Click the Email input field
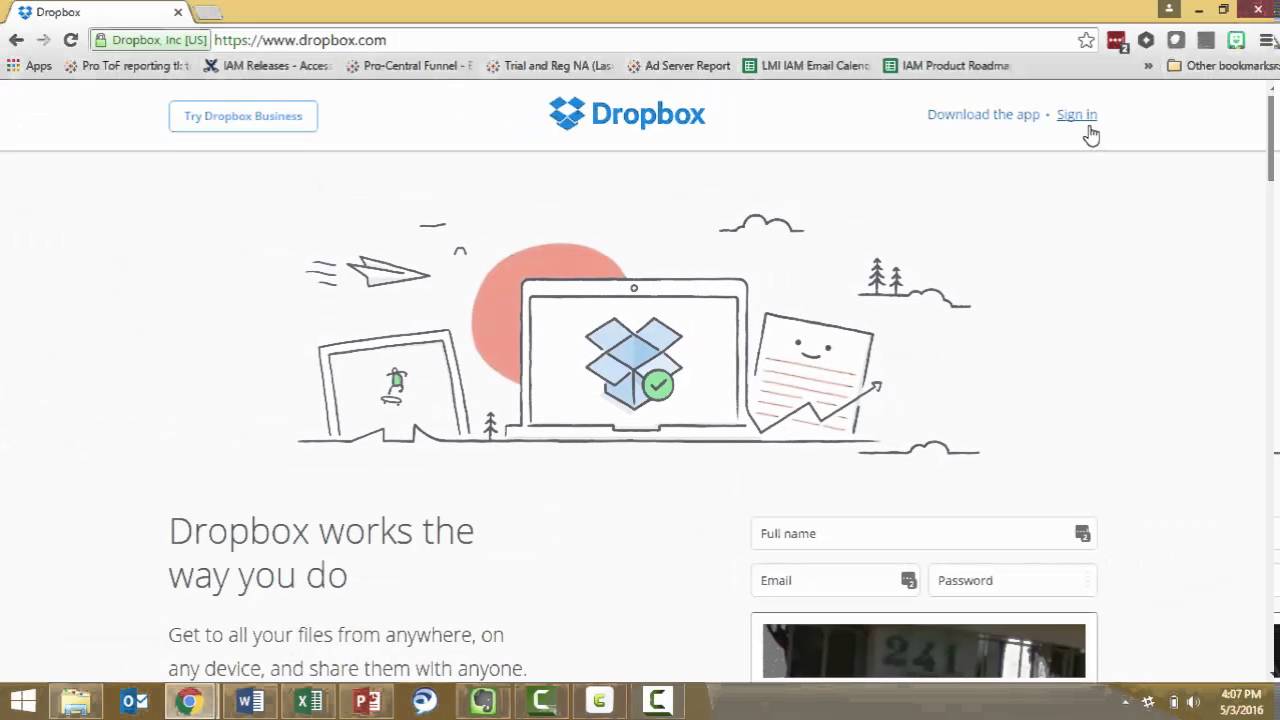 pos(835,580)
